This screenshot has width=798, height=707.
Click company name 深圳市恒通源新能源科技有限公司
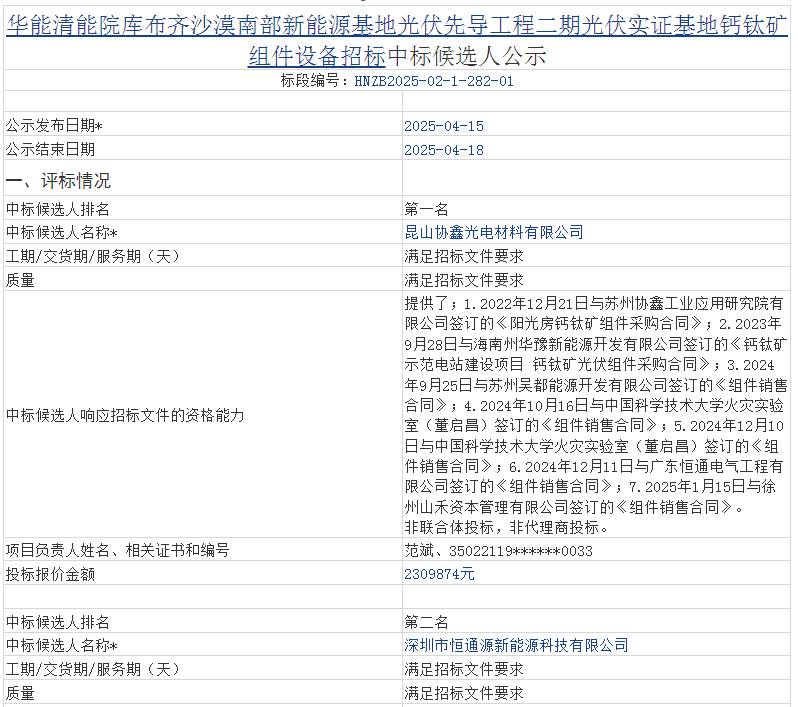coord(516,645)
